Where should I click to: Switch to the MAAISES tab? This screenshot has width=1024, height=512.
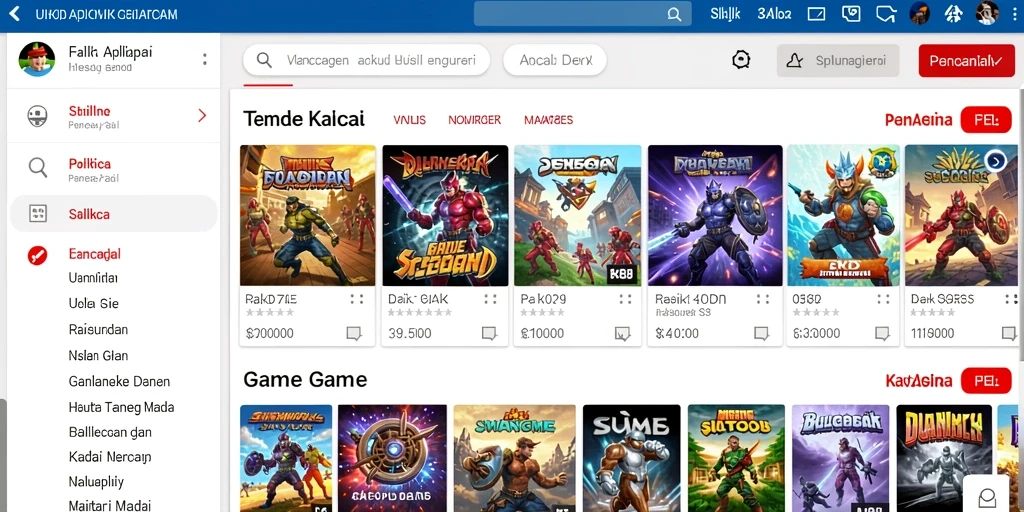(x=549, y=120)
